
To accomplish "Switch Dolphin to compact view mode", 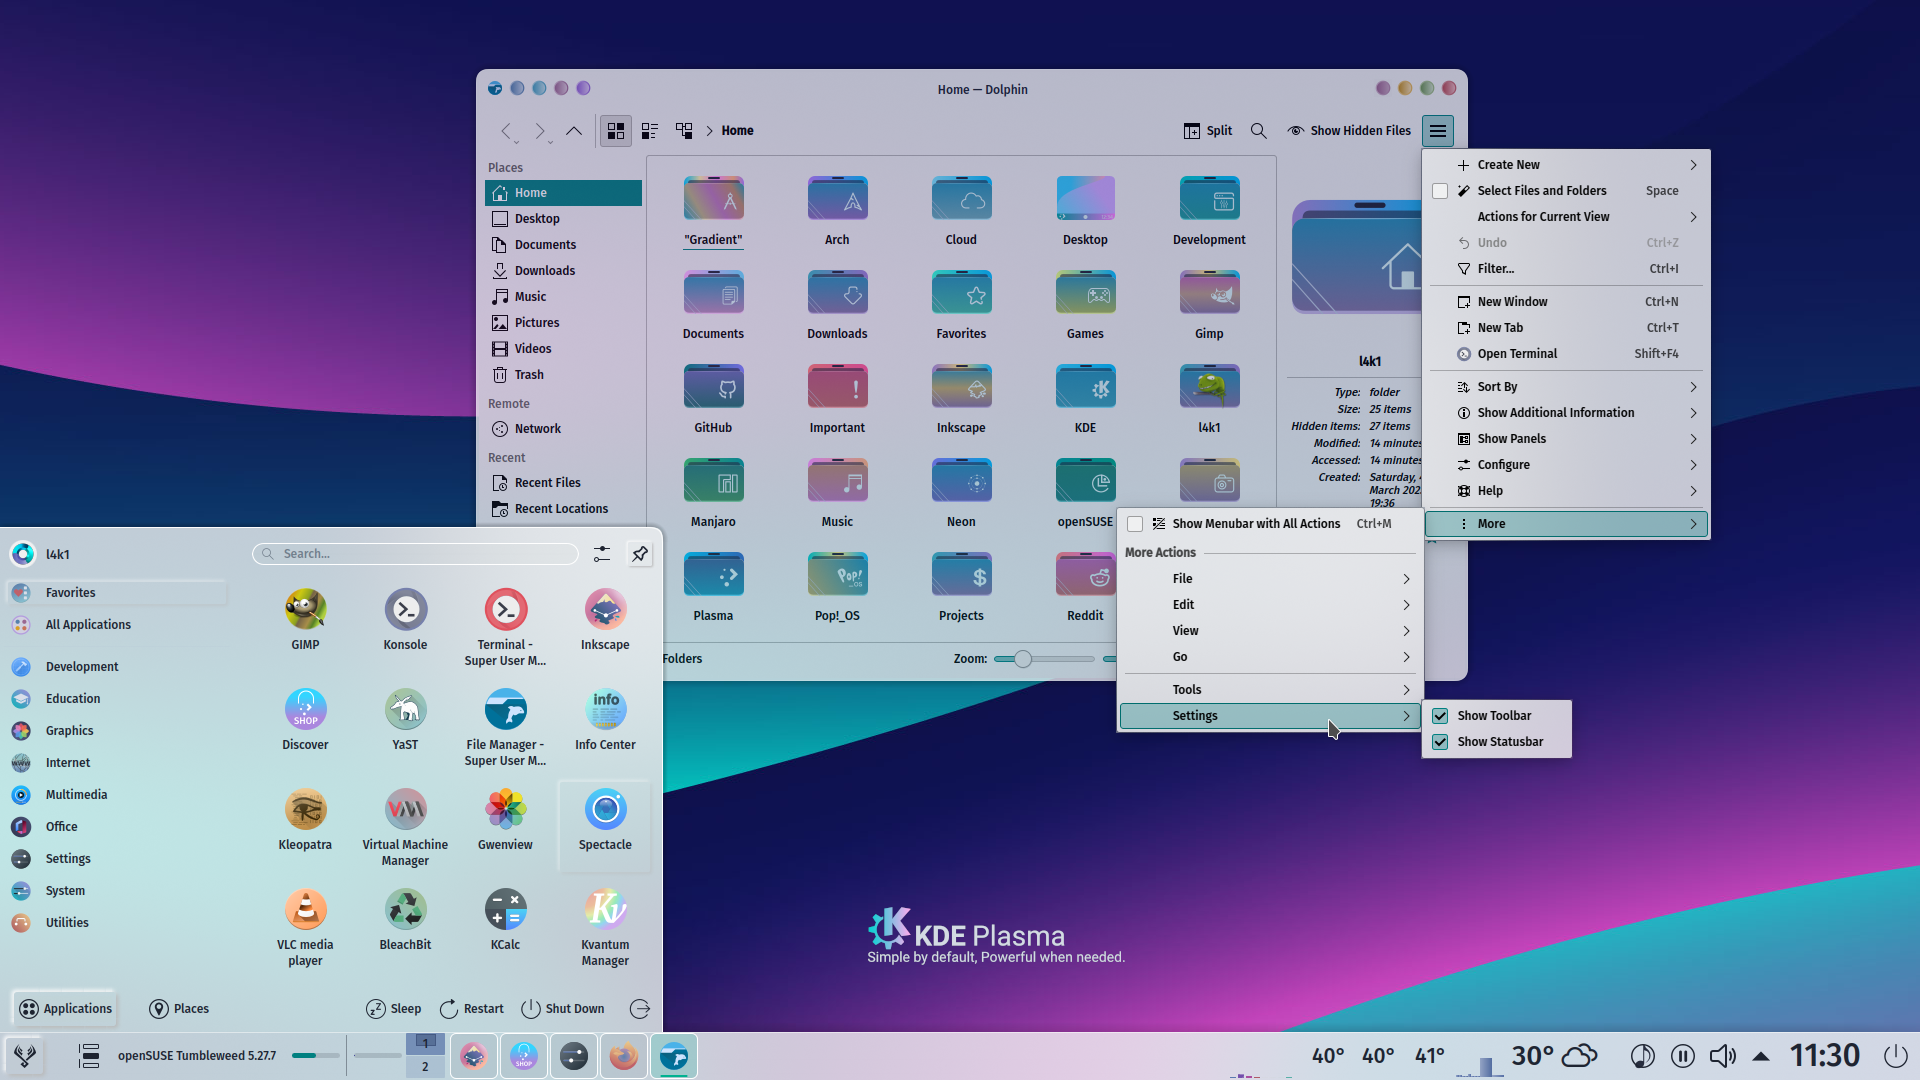I will tap(650, 131).
